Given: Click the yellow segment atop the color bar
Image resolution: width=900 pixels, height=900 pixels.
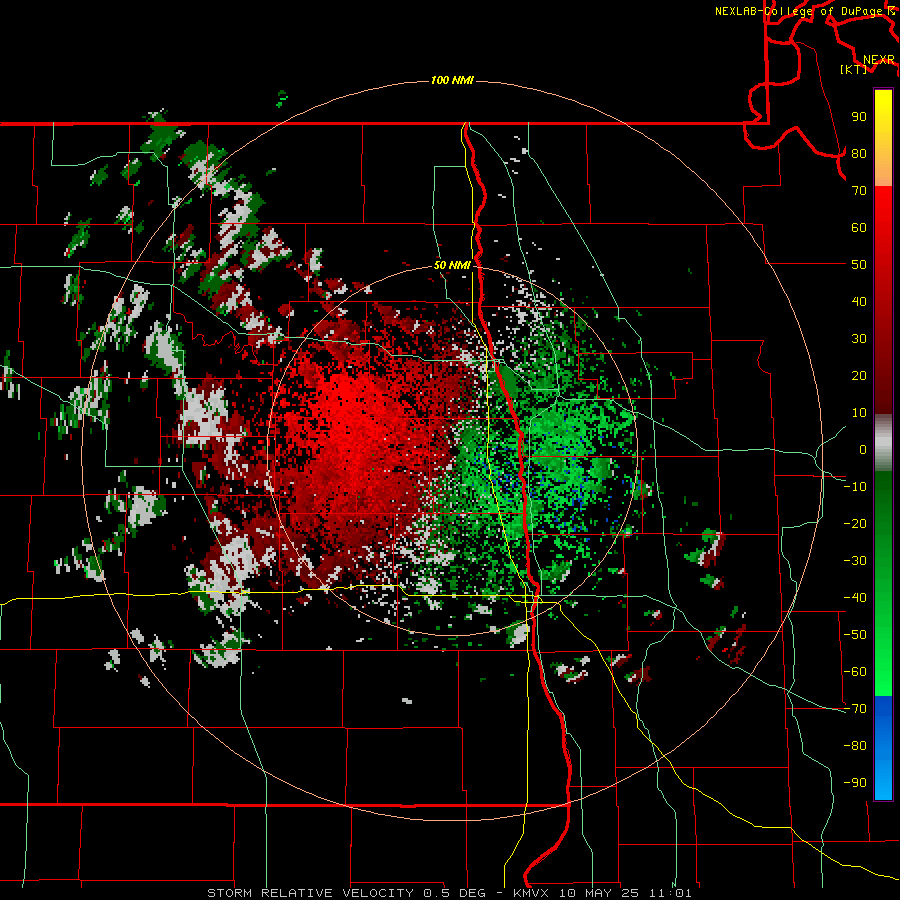Looking at the screenshot, I should [x=883, y=138].
